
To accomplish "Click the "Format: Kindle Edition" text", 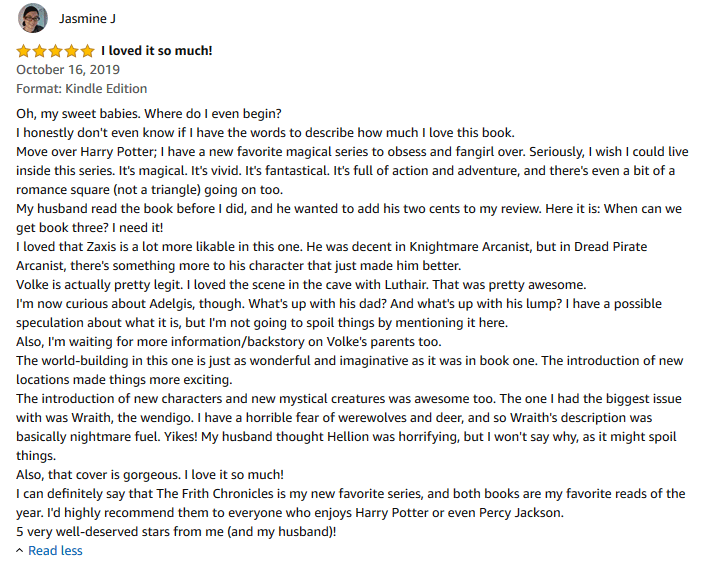I will [80, 89].
